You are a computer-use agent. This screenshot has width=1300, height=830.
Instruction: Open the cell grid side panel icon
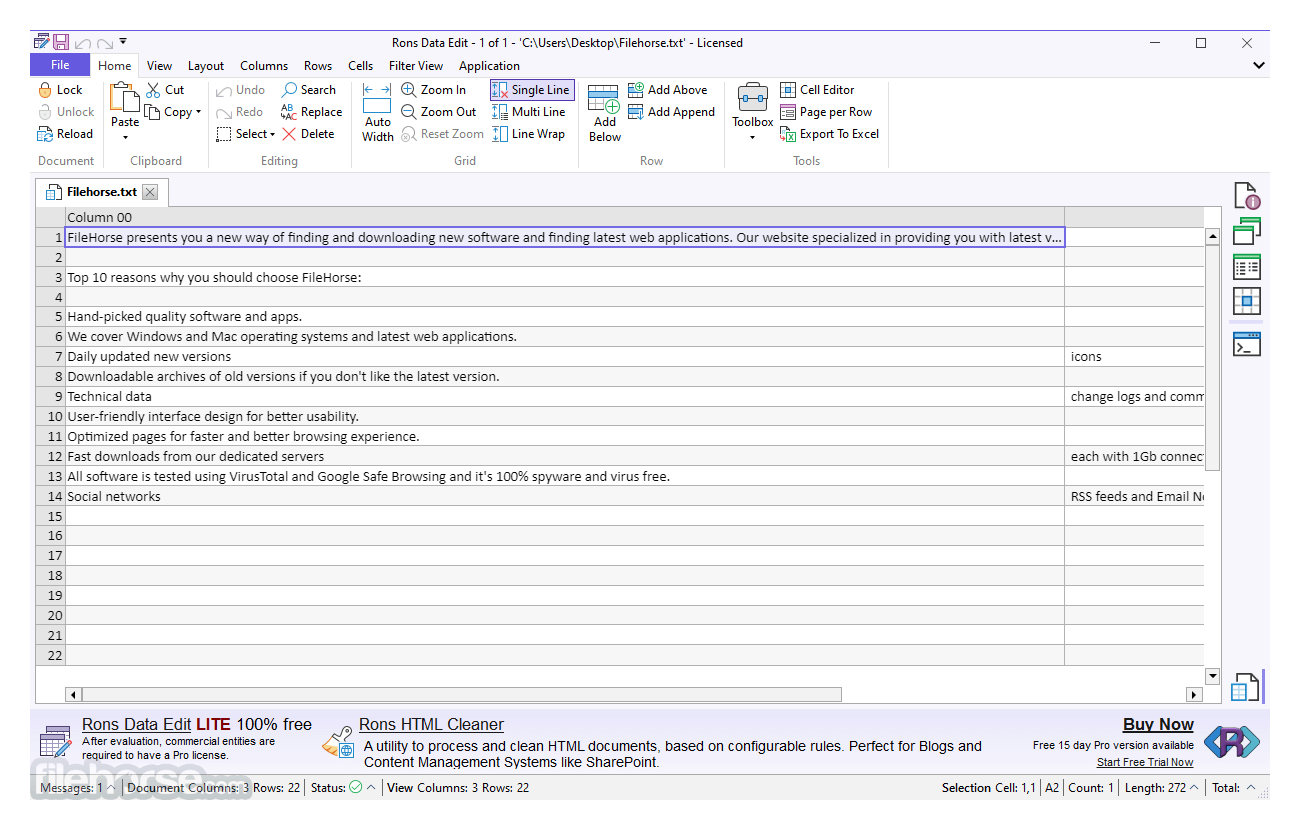point(1246,301)
